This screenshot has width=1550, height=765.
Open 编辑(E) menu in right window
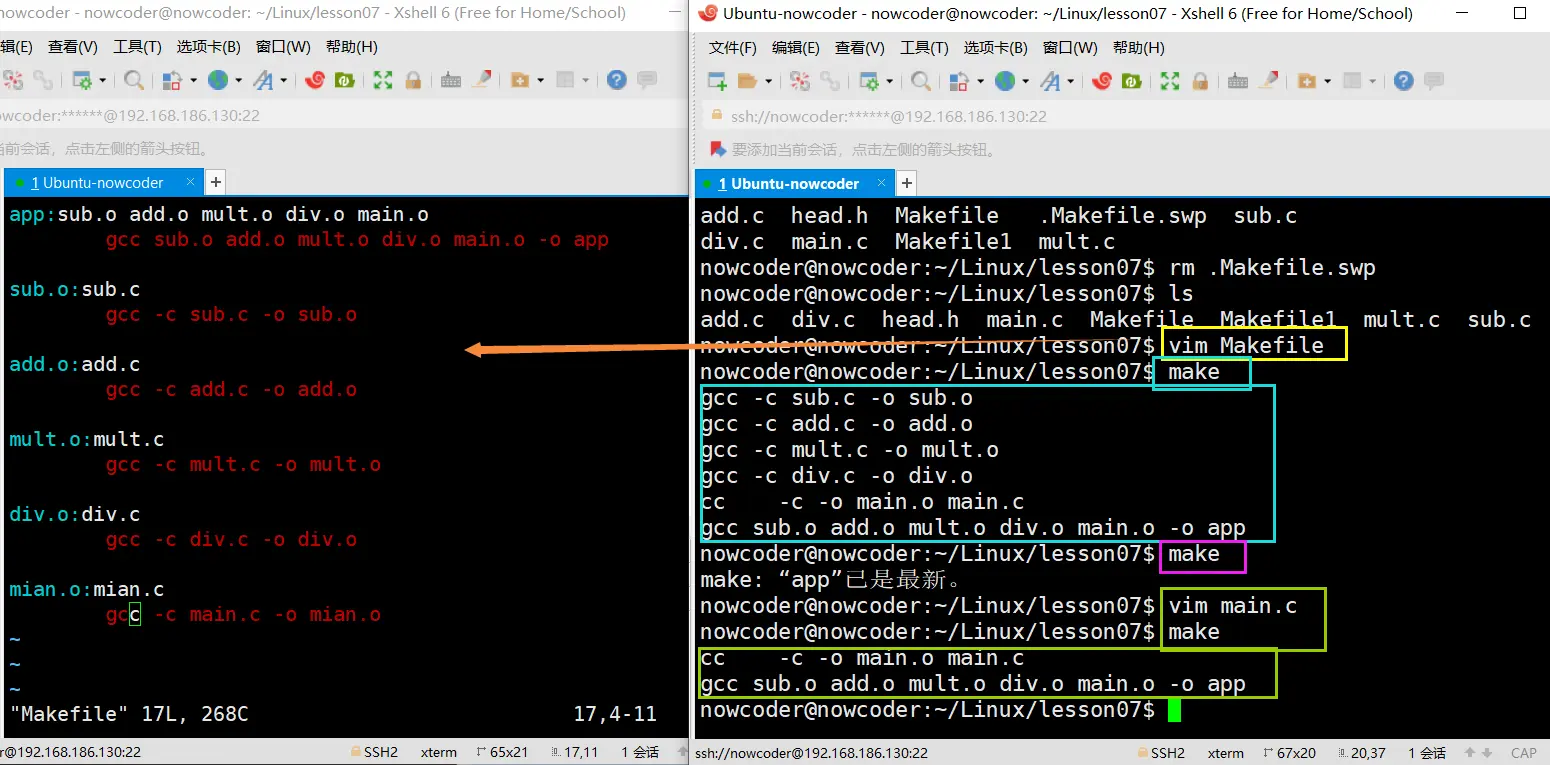click(796, 48)
